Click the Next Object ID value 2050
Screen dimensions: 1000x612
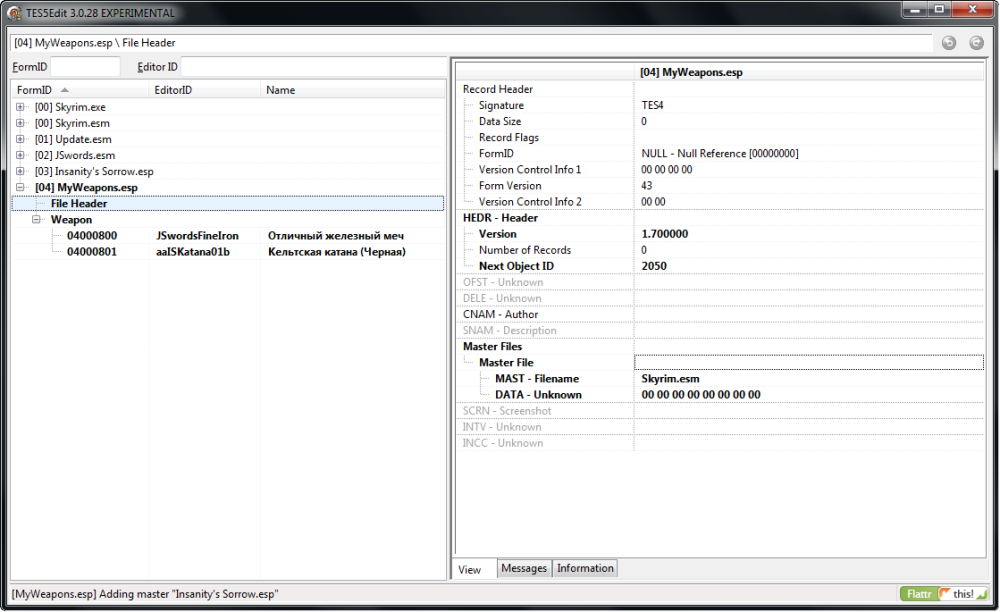[654, 266]
